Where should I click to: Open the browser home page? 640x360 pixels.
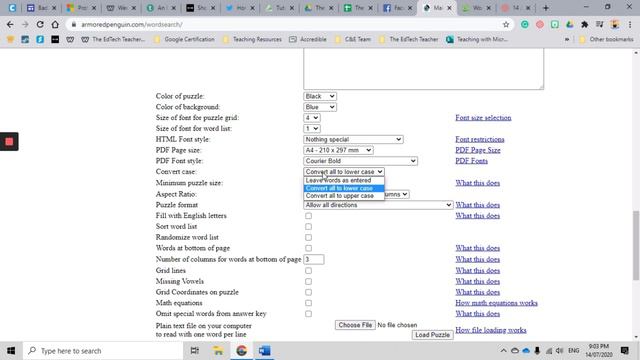pyautogui.click(x=55, y=24)
